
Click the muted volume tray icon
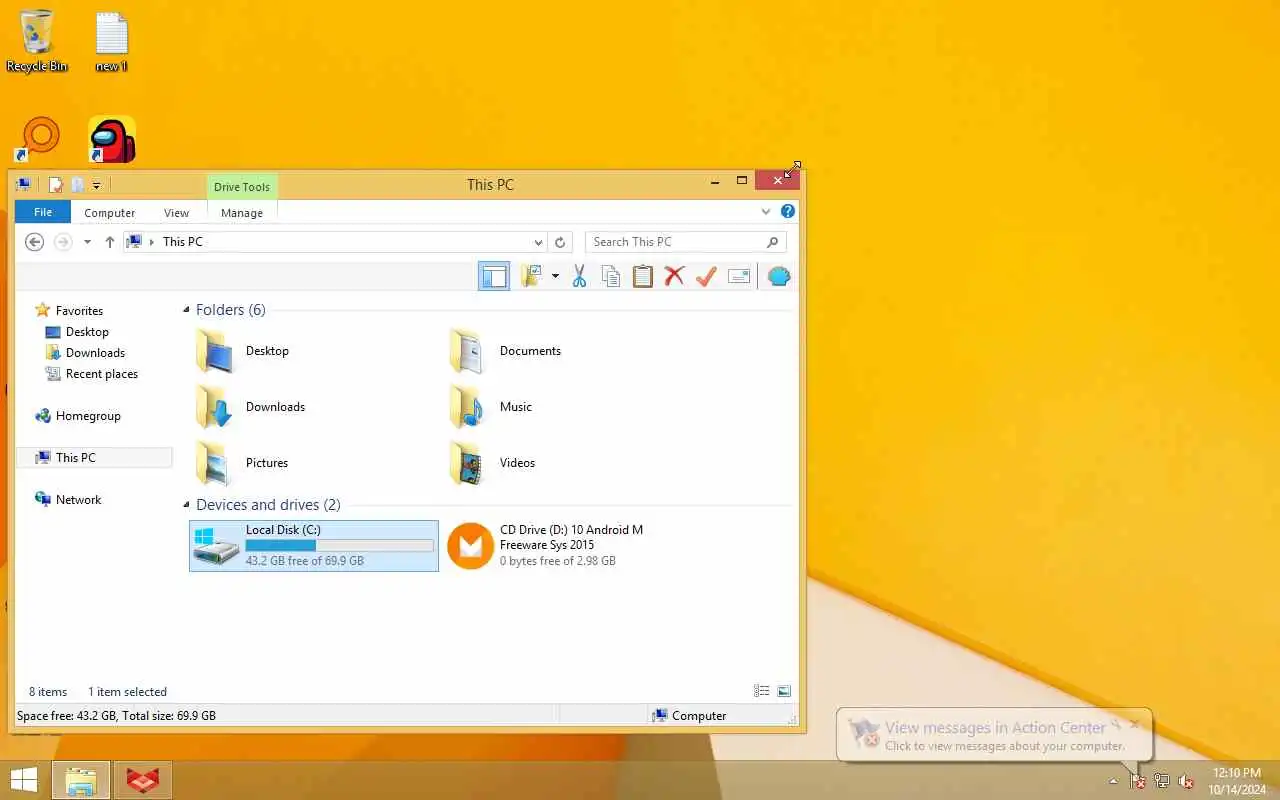[x=1186, y=781]
